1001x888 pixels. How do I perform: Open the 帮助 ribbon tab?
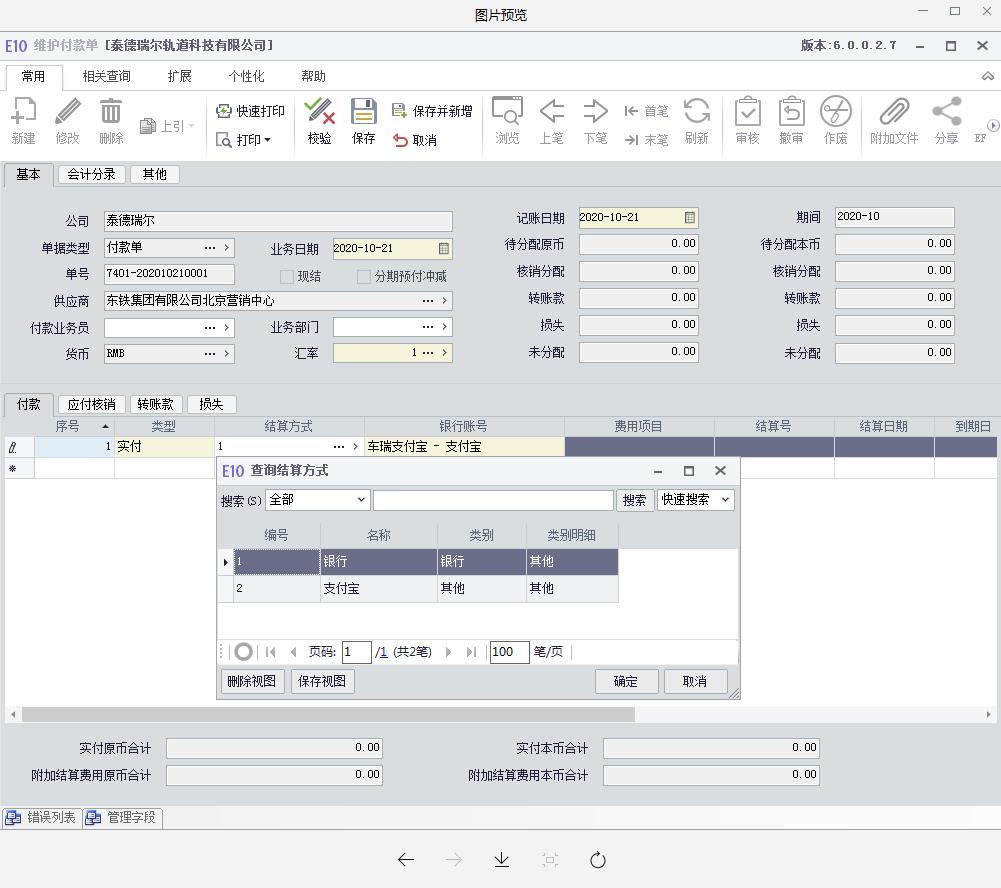click(313, 77)
